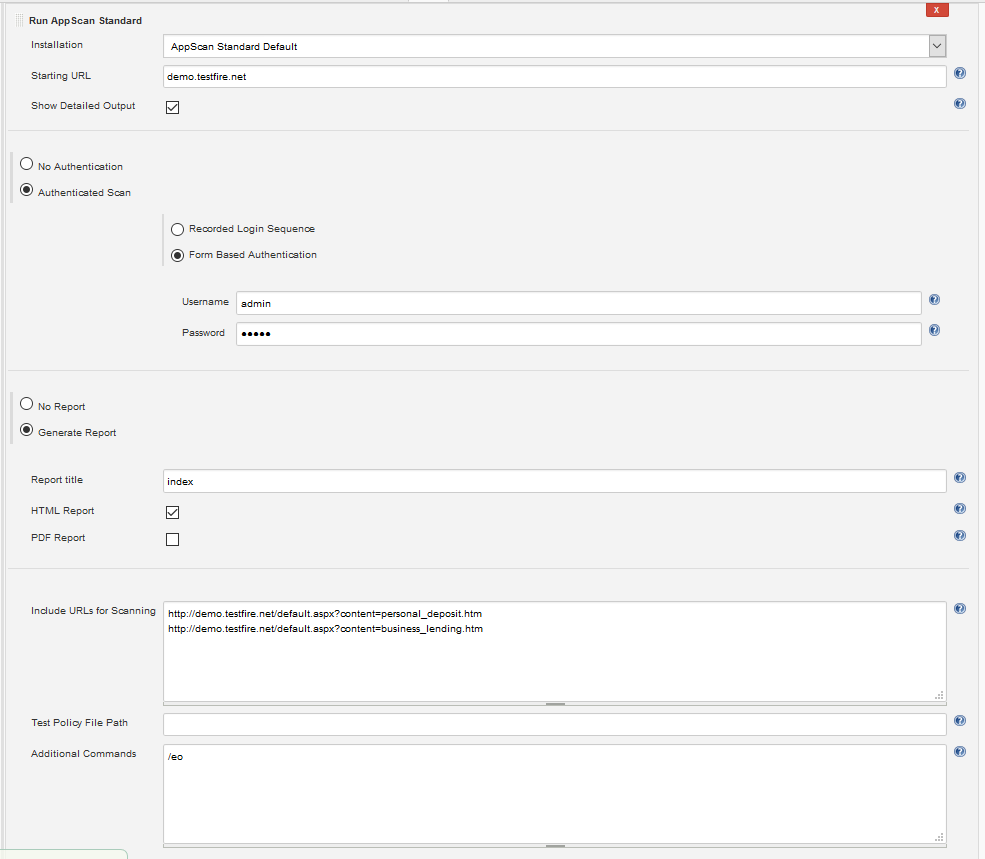Open help for PDF Report option
This screenshot has width=985, height=859.
pos(959,535)
